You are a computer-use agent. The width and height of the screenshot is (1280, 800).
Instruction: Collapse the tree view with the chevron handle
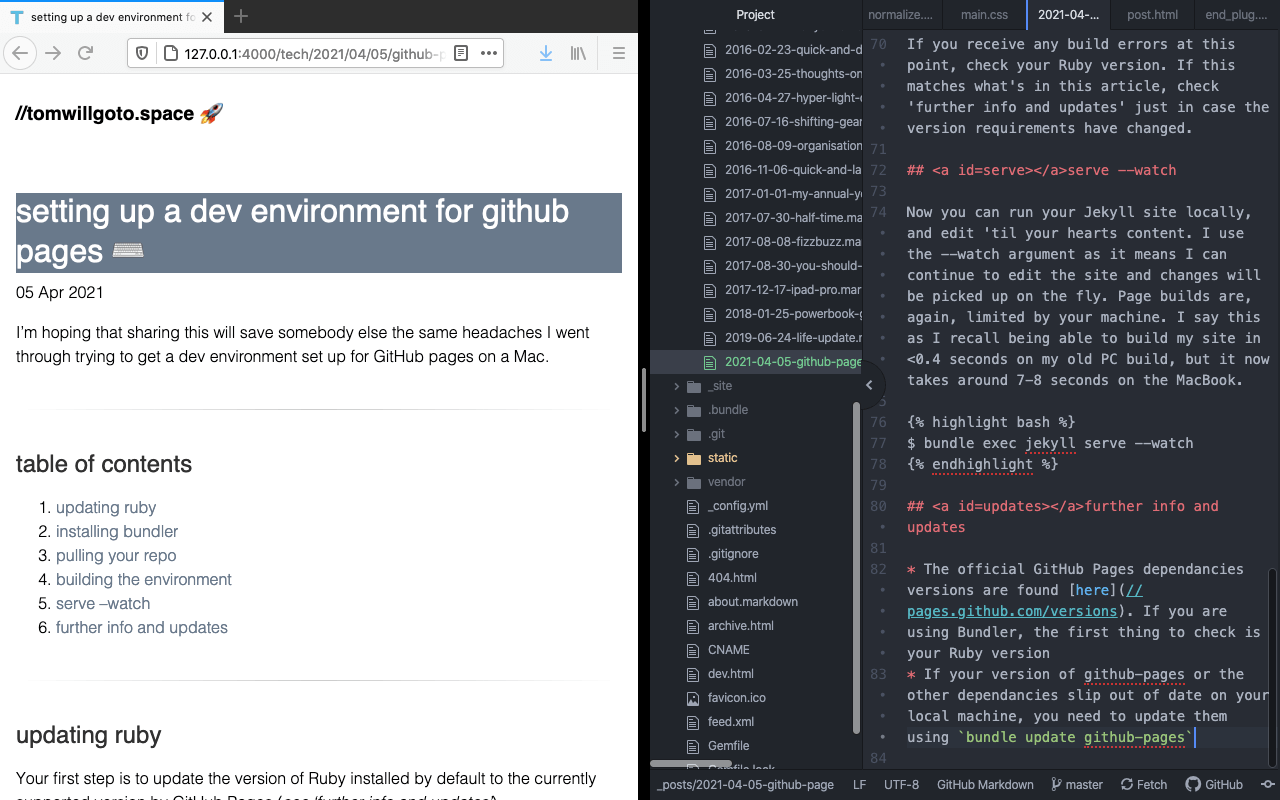pyautogui.click(x=869, y=385)
